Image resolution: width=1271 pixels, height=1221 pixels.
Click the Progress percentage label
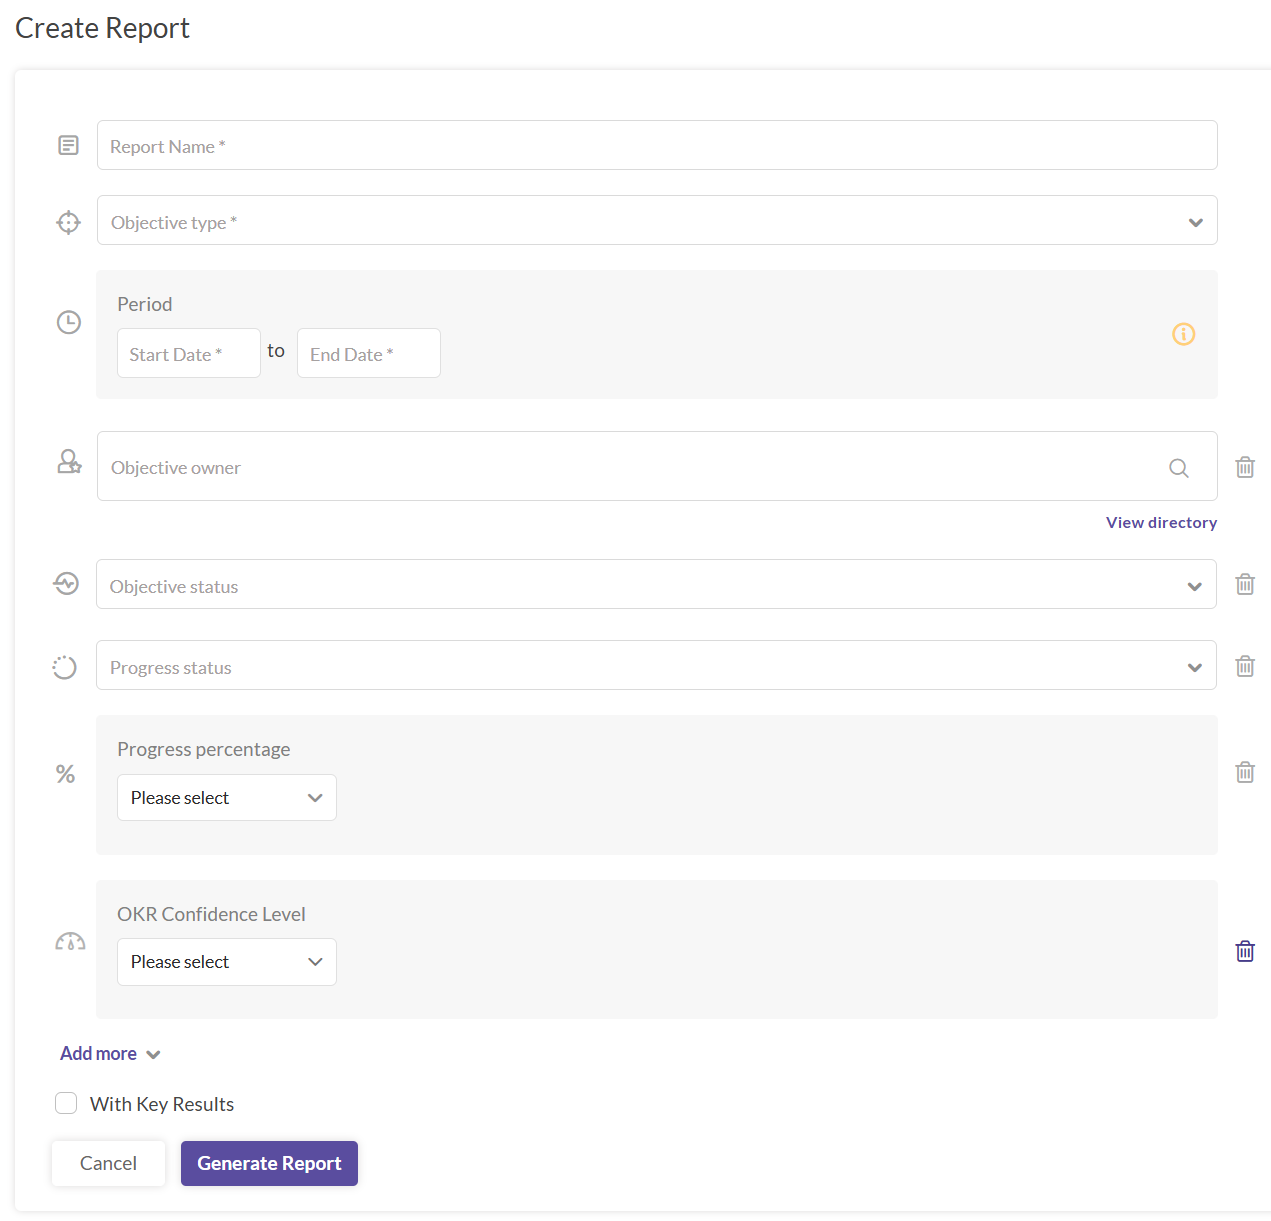(204, 749)
